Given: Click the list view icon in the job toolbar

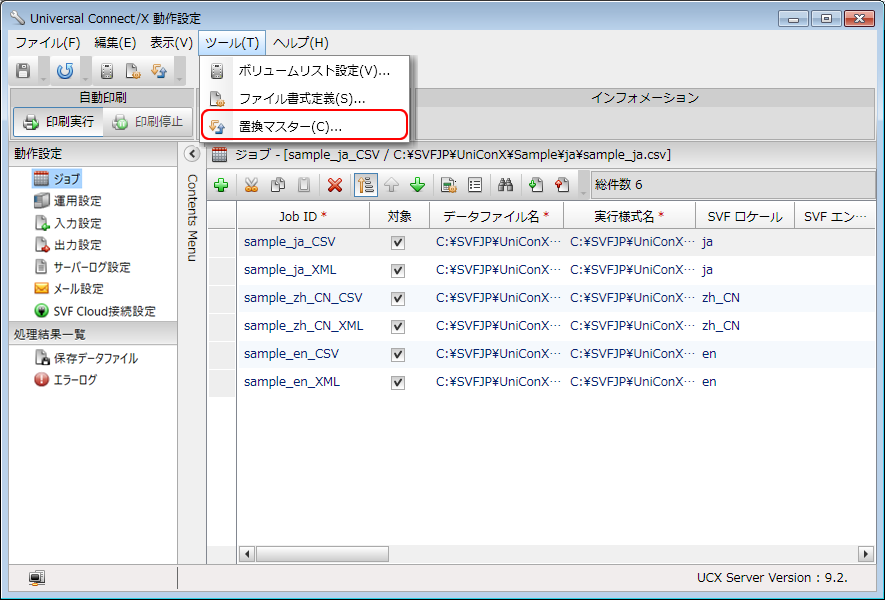Looking at the screenshot, I should [475, 185].
